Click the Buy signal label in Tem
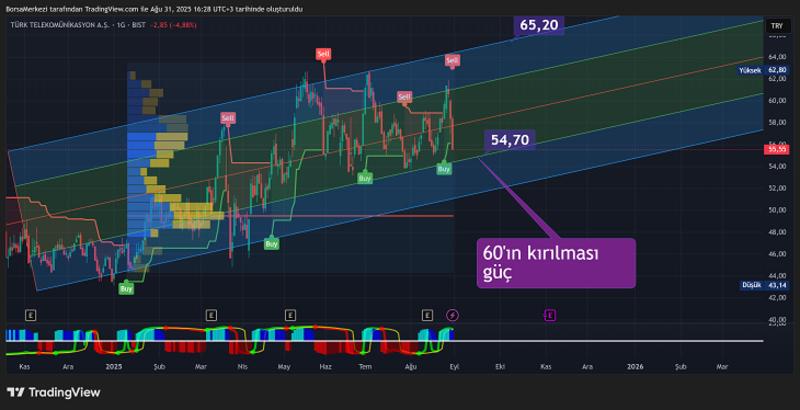800x410 pixels. click(x=364, y=178)
